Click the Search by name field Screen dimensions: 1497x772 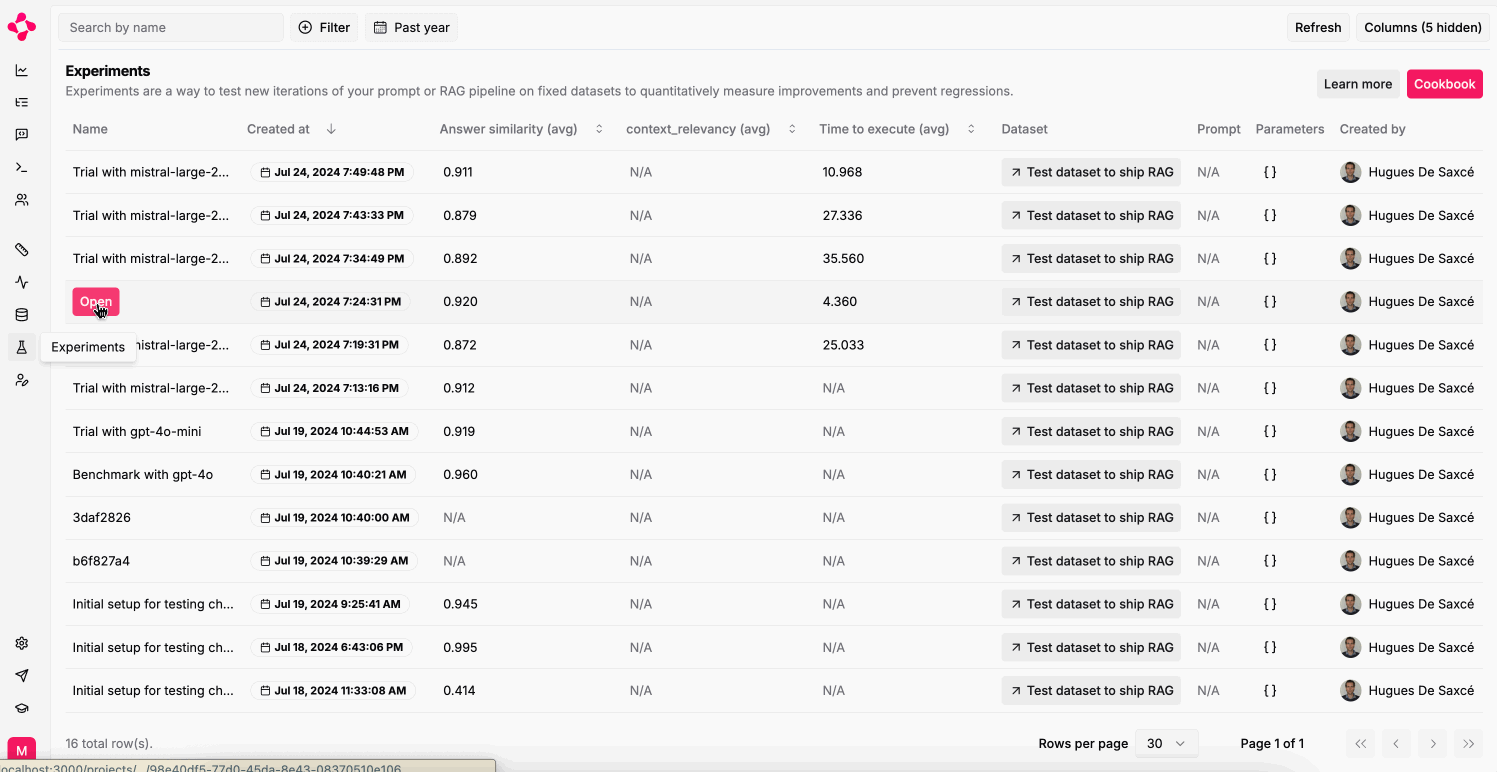click(171, 27)
